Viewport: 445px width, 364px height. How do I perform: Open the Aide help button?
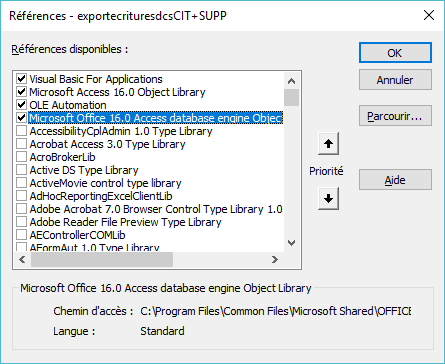(395, 180)
